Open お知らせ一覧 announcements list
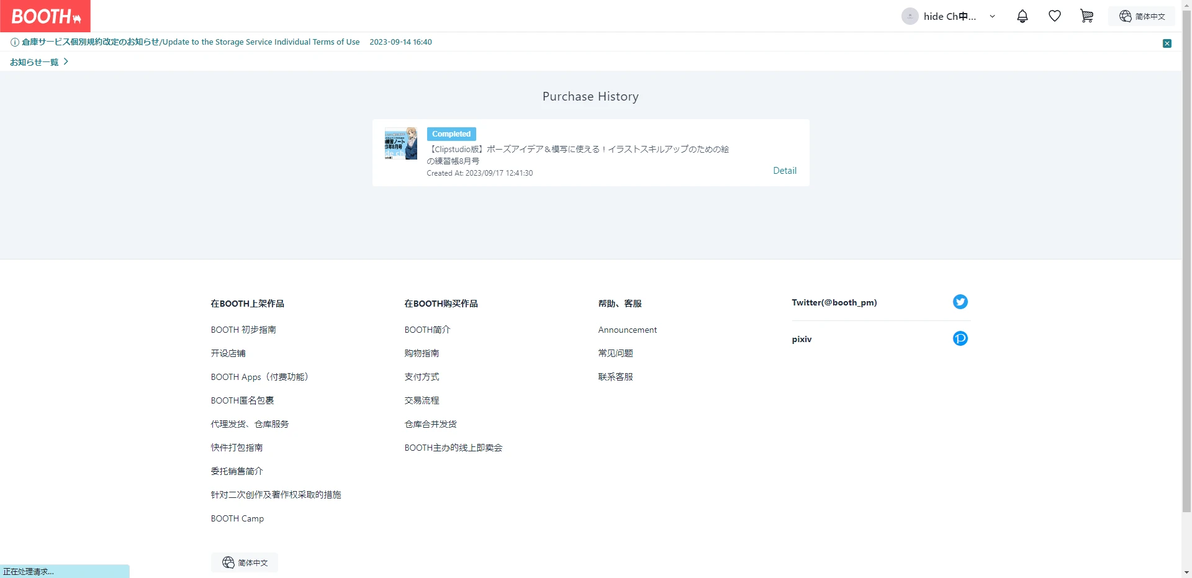Screen dimensions: 1192x578 click(40, 62)
